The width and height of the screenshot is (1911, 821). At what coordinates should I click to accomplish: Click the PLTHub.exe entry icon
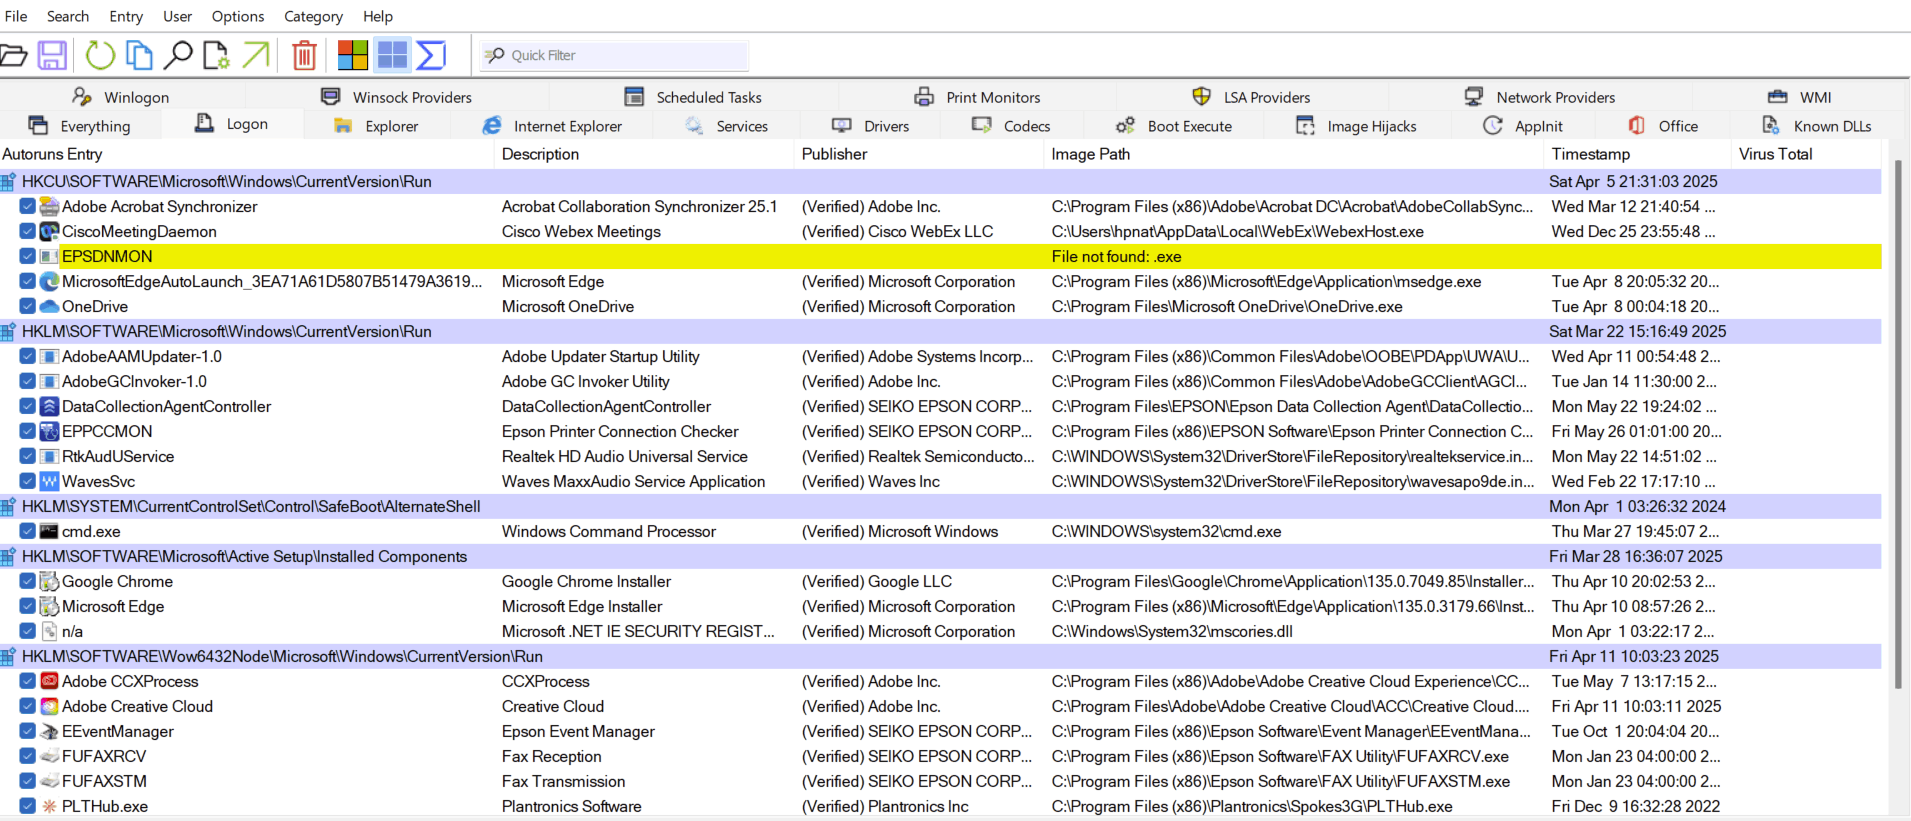coord(49,807)
